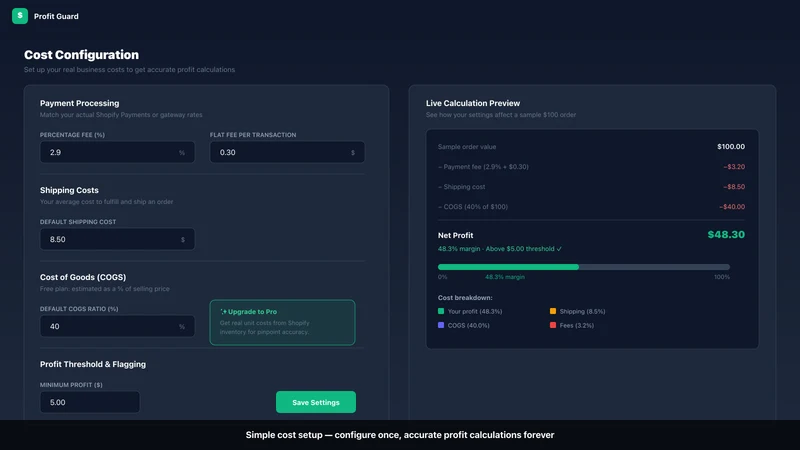The height and width of the screenshot is (450, 800).
Task: Click the Live Calculation Preview heading
Action: [473, 103]
